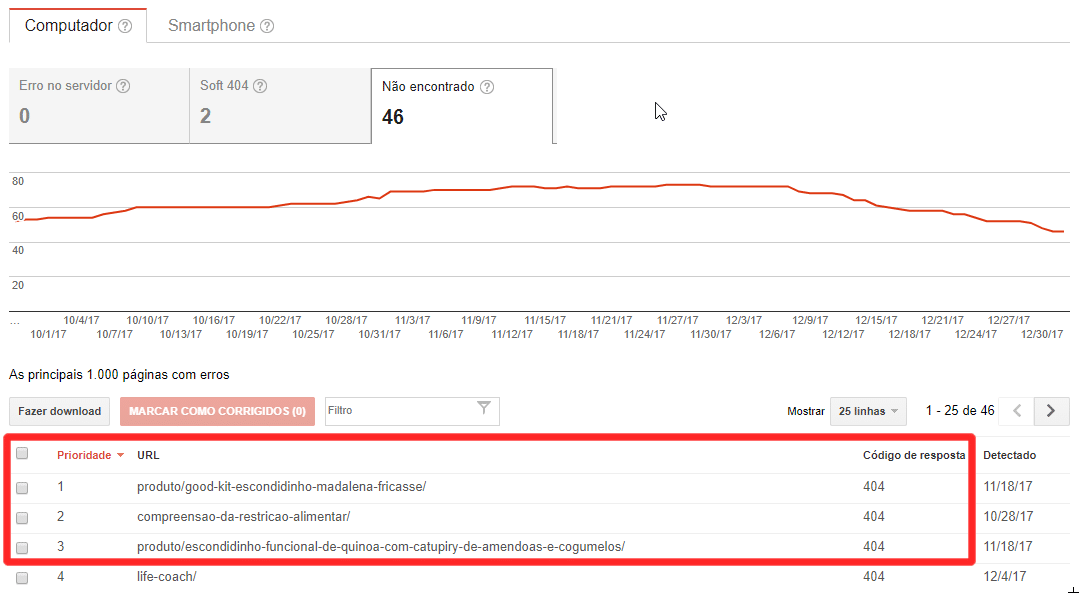Switch to the Smartphone tab
This screenshot has width=1079, height=593.
tap(211, 26)
